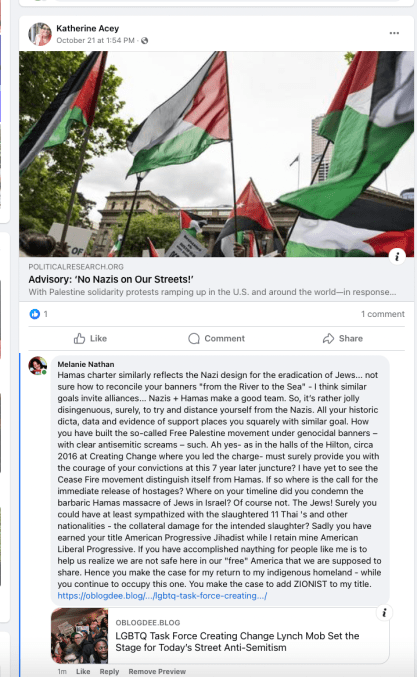Open the Katherine Acey profile name link
Image resolution: width=417 pixels, height=677 pixels.
point(88,28)
